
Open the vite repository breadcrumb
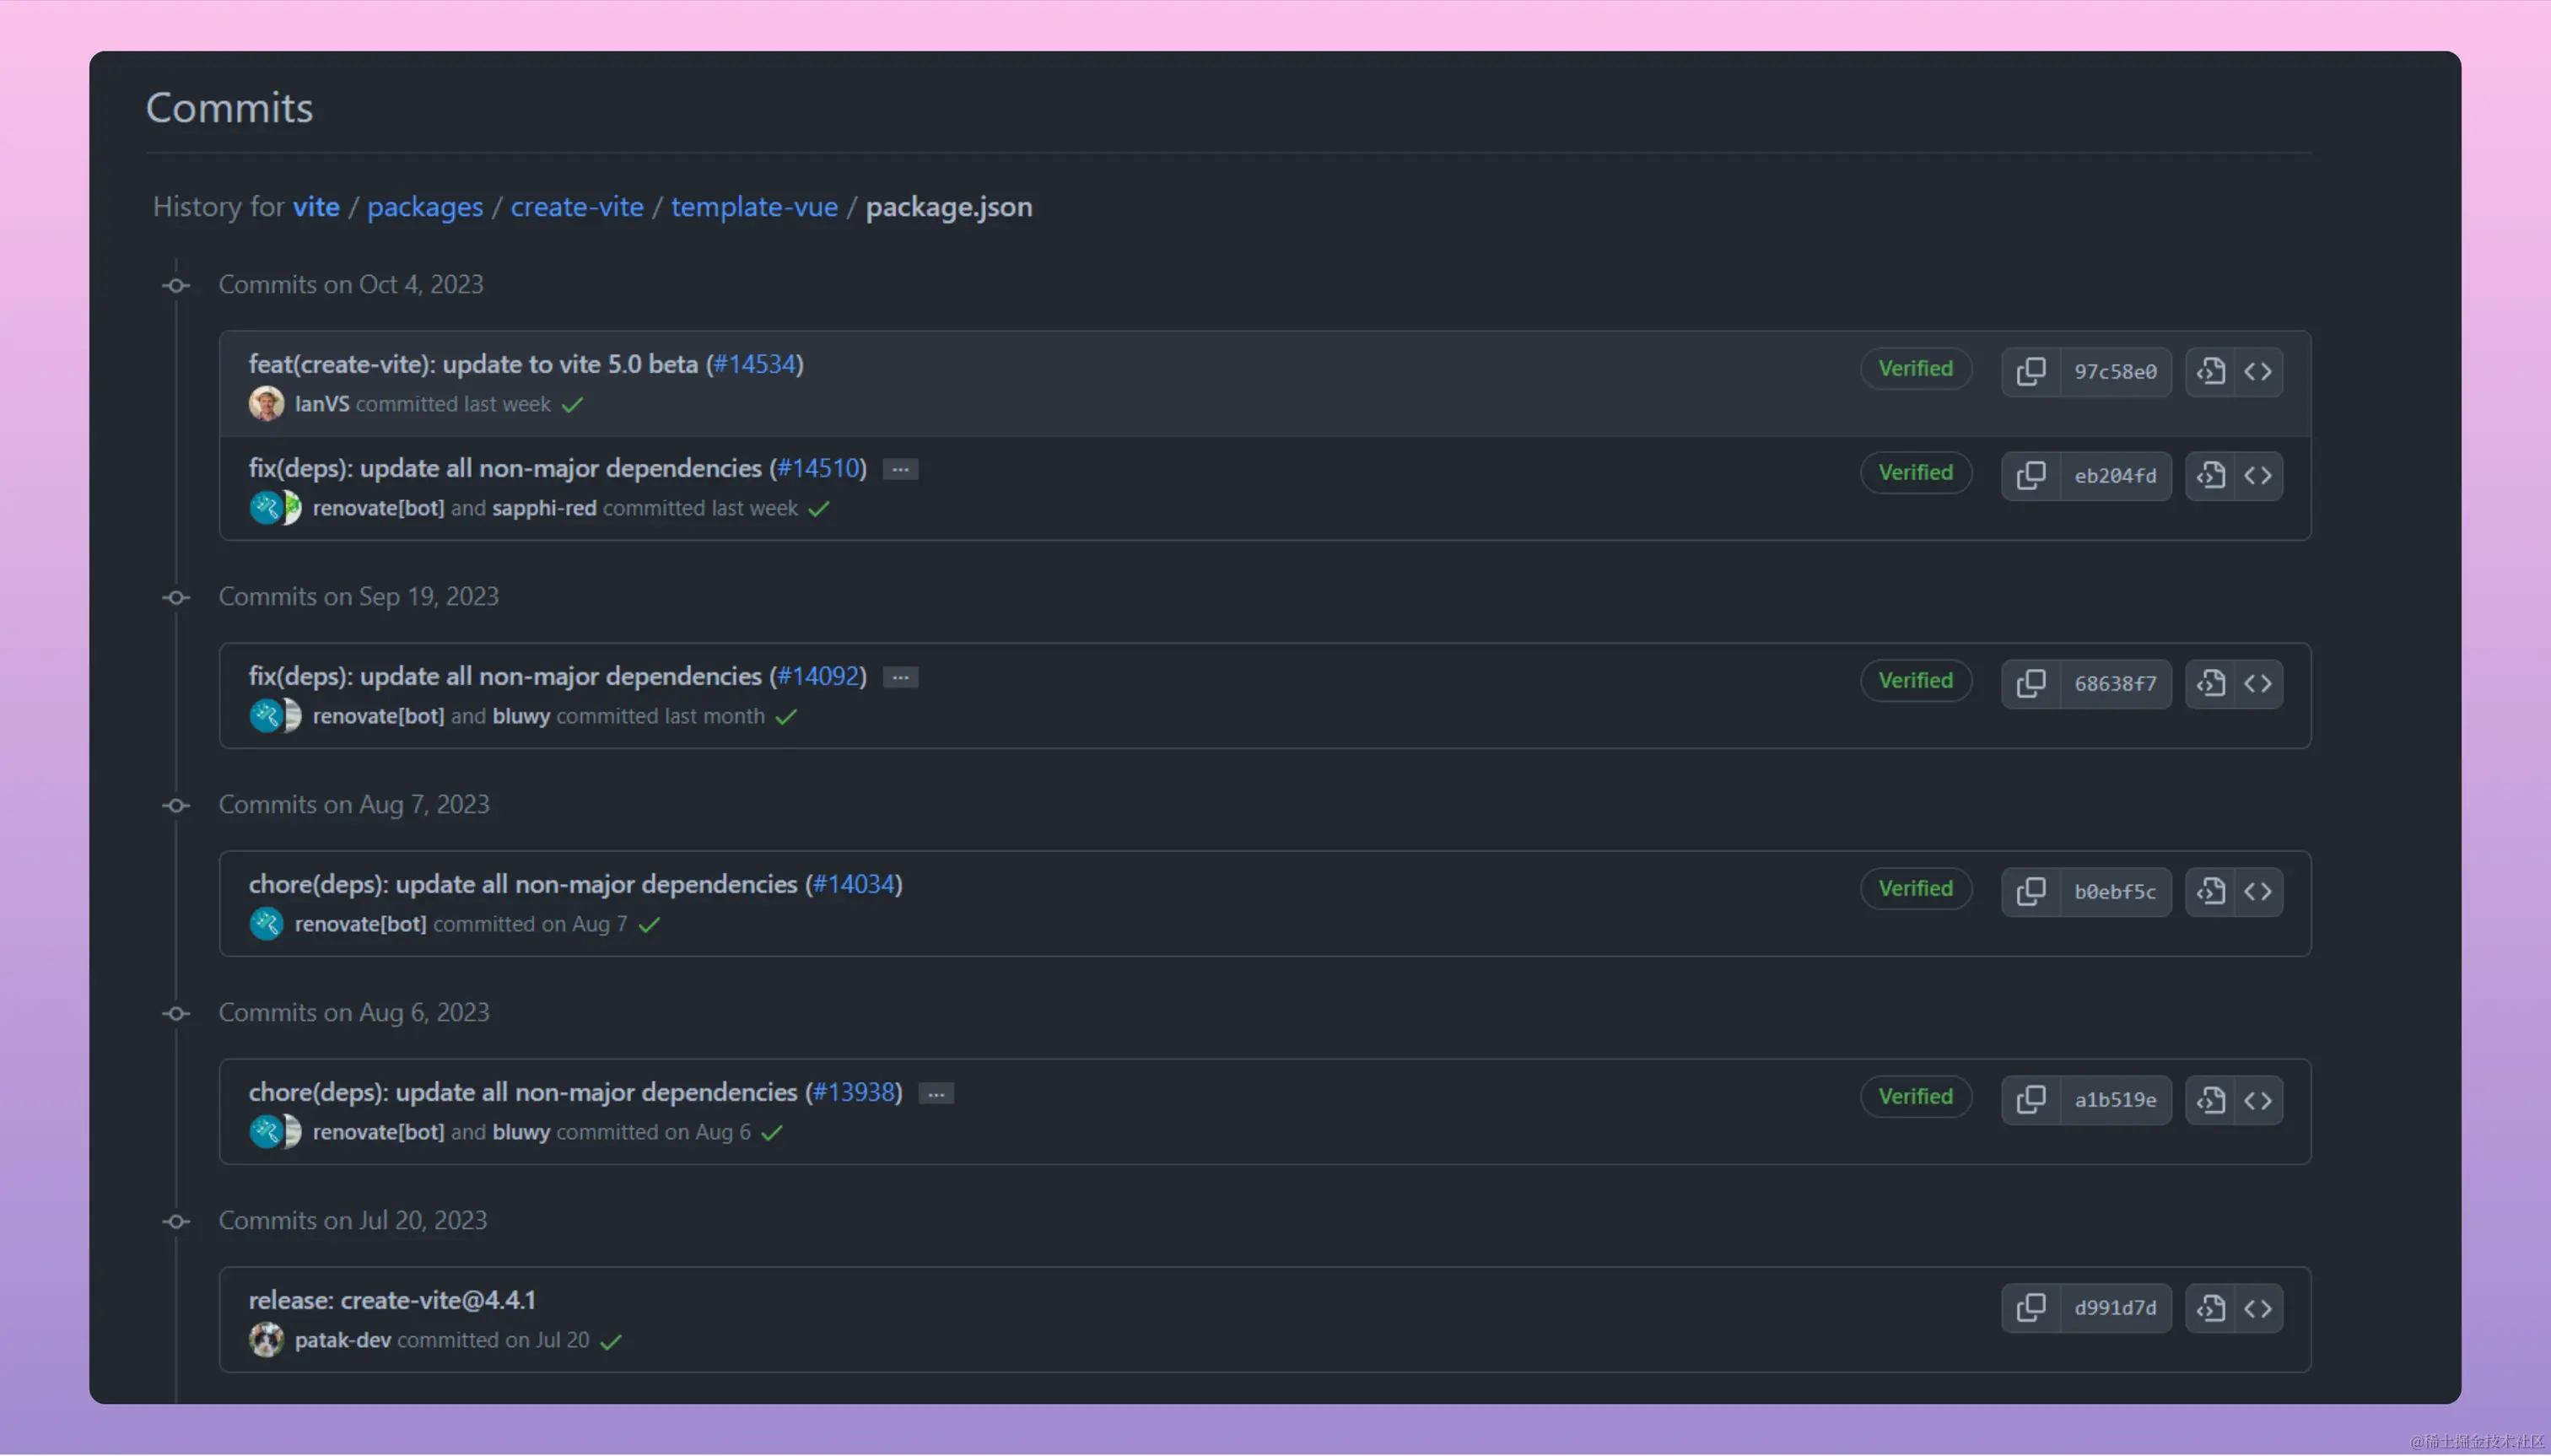click(316, 207)
